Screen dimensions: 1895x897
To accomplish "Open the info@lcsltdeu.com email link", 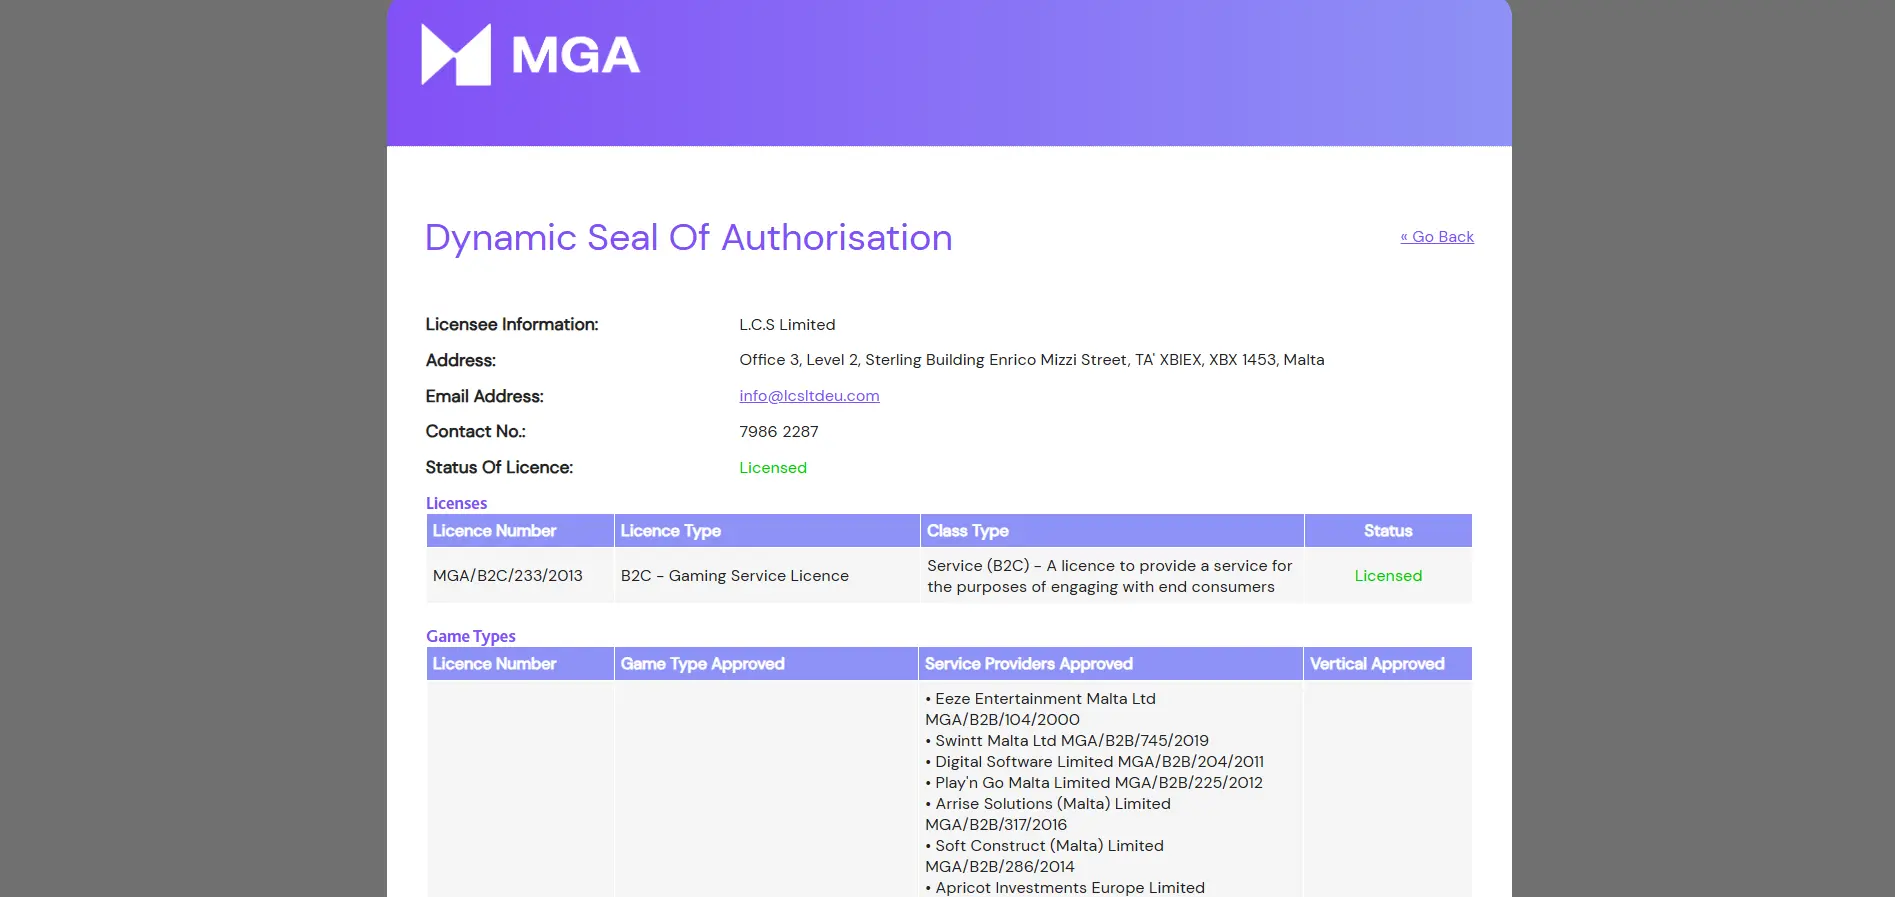I will pos(809,396).
